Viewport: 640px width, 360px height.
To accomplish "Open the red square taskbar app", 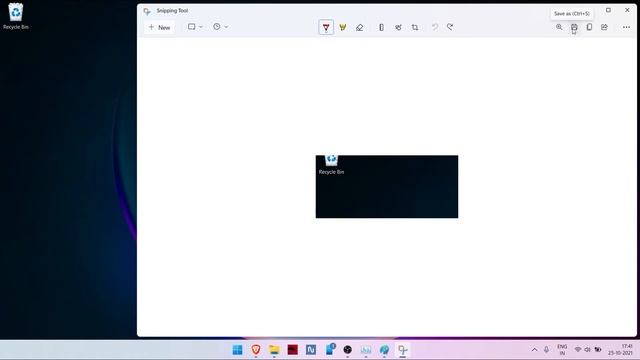I will 293,350.
